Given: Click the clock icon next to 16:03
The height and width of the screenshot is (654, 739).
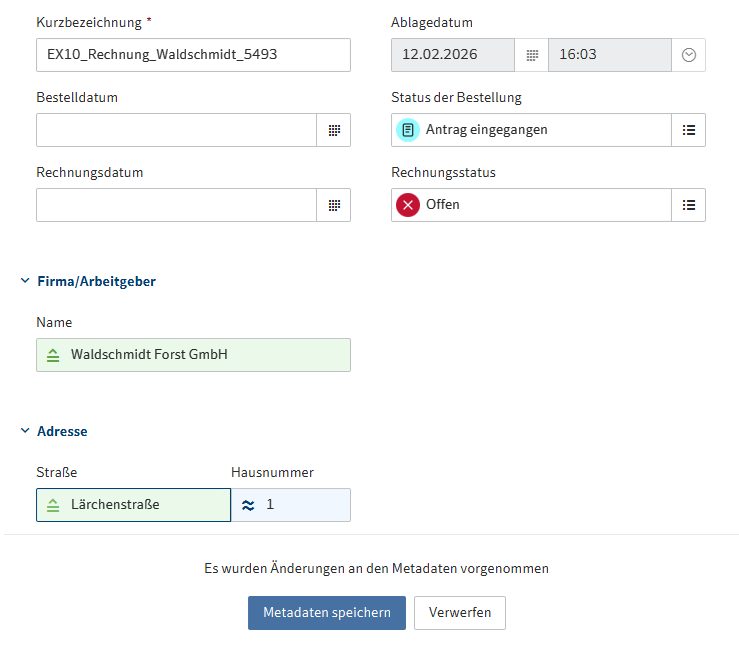Looking at the screenshot, I should click(x=688, y=55).
